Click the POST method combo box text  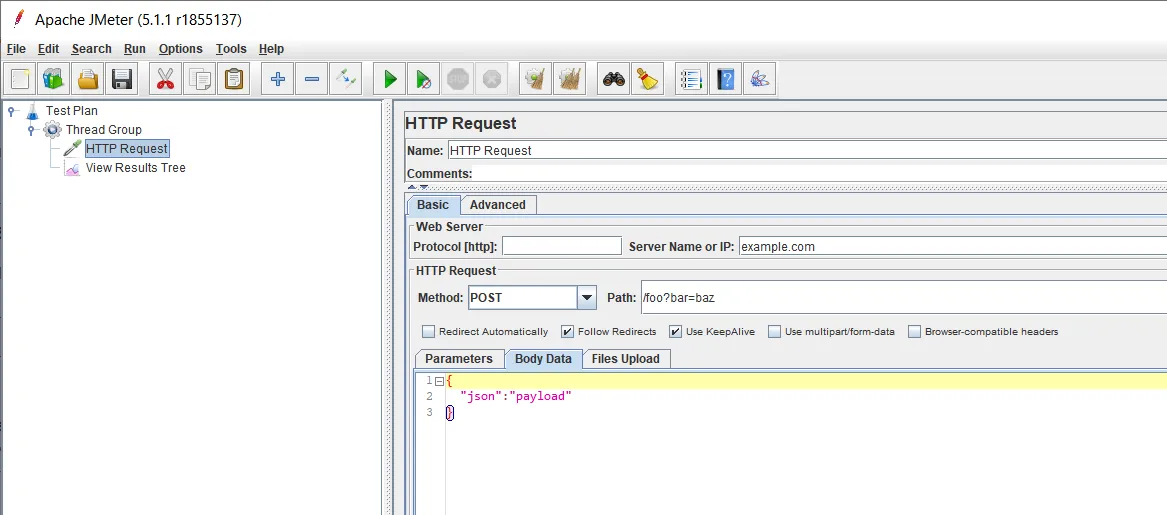pyautogui.click(x=522, y=298)
